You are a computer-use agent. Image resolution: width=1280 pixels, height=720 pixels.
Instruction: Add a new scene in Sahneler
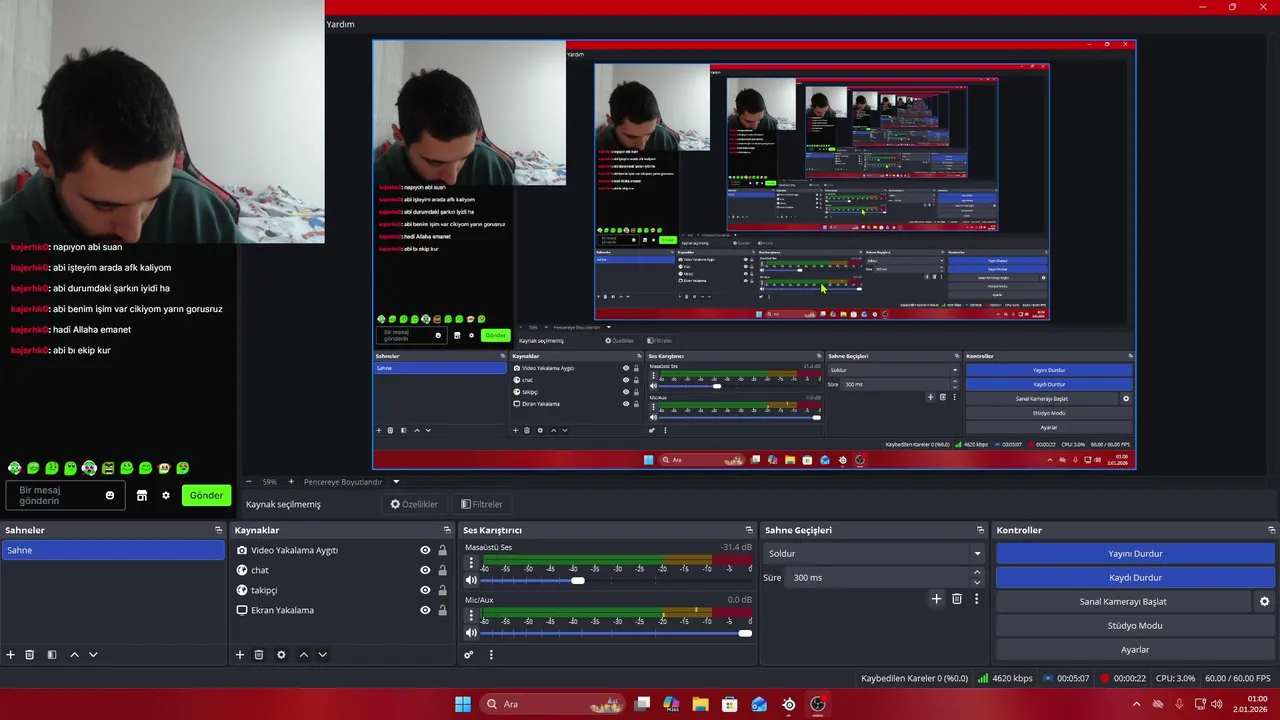[x=11, y=654]
